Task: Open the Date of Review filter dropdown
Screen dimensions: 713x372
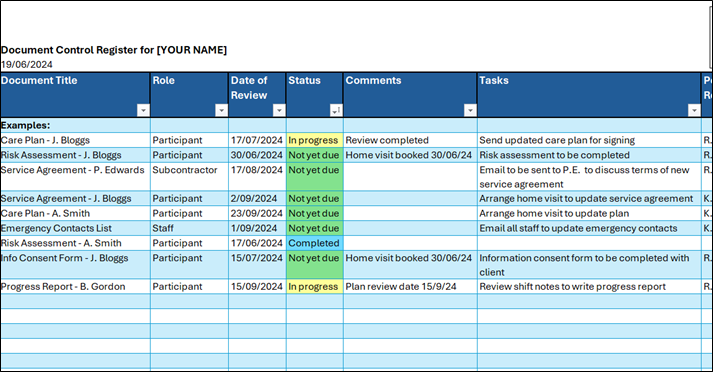Action: [279, 111]
